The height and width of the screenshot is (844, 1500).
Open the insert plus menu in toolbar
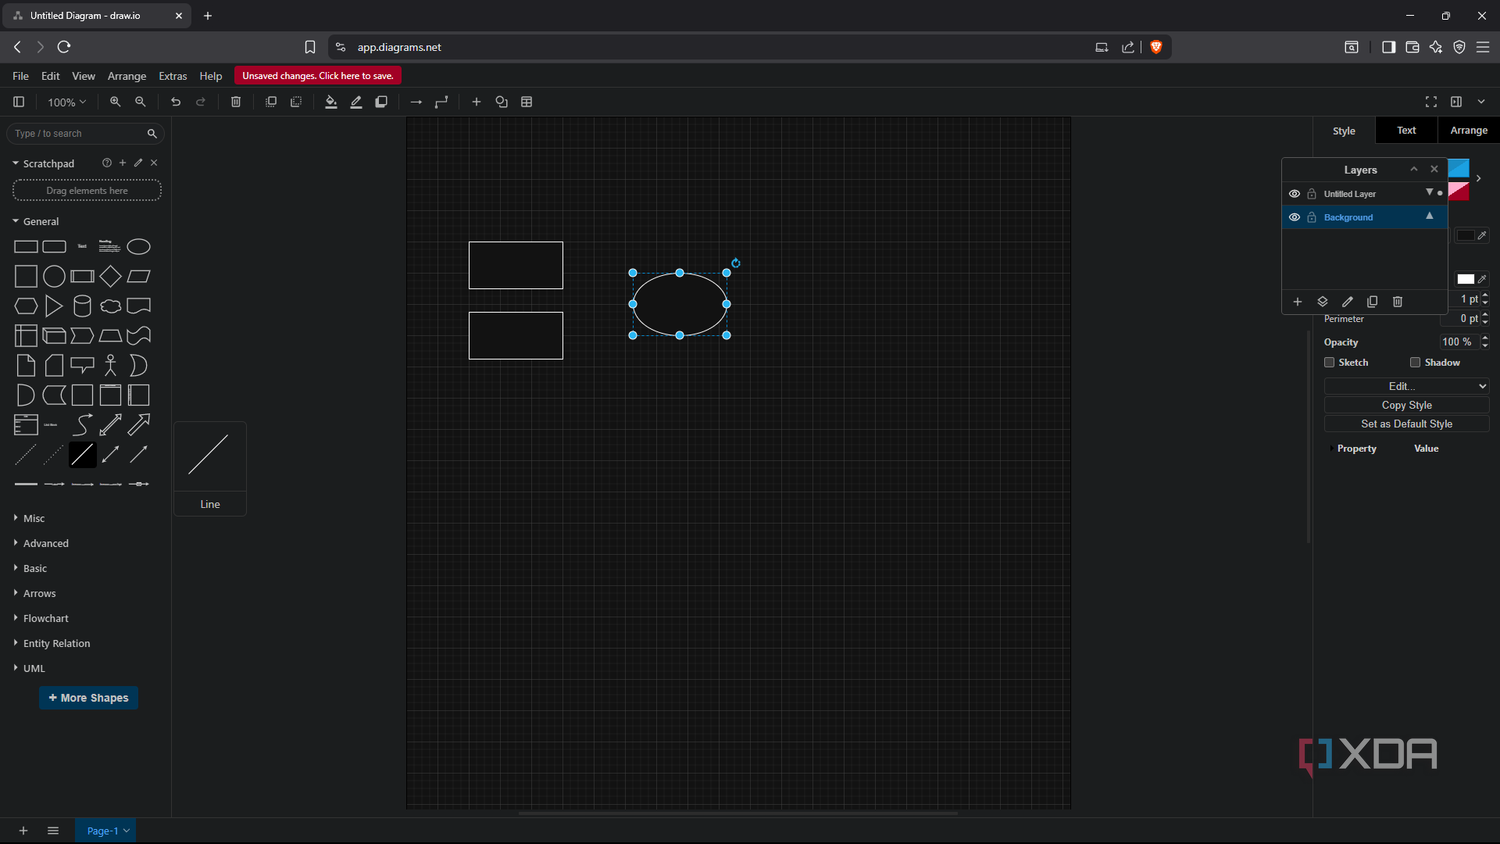[476, 102]
